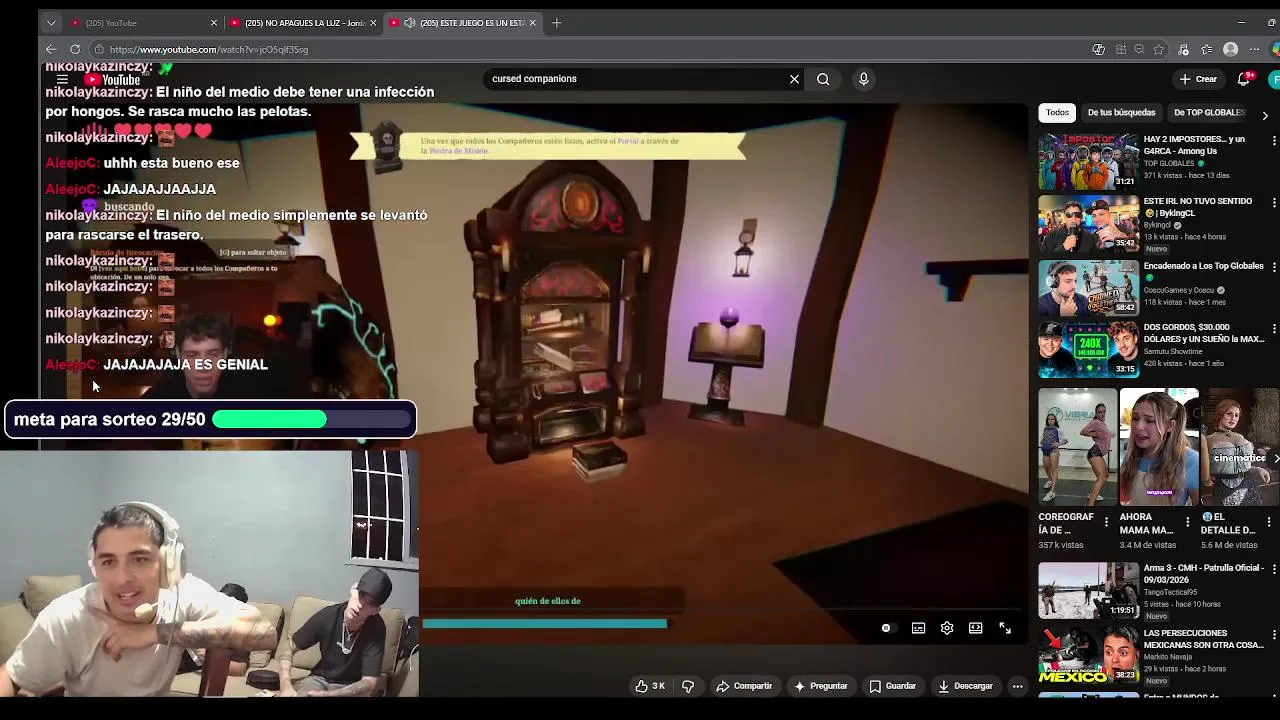The image size is (1280, 720).
Task: Open options for 'DOS GORDOS' video
Action: pos(1273,329)
